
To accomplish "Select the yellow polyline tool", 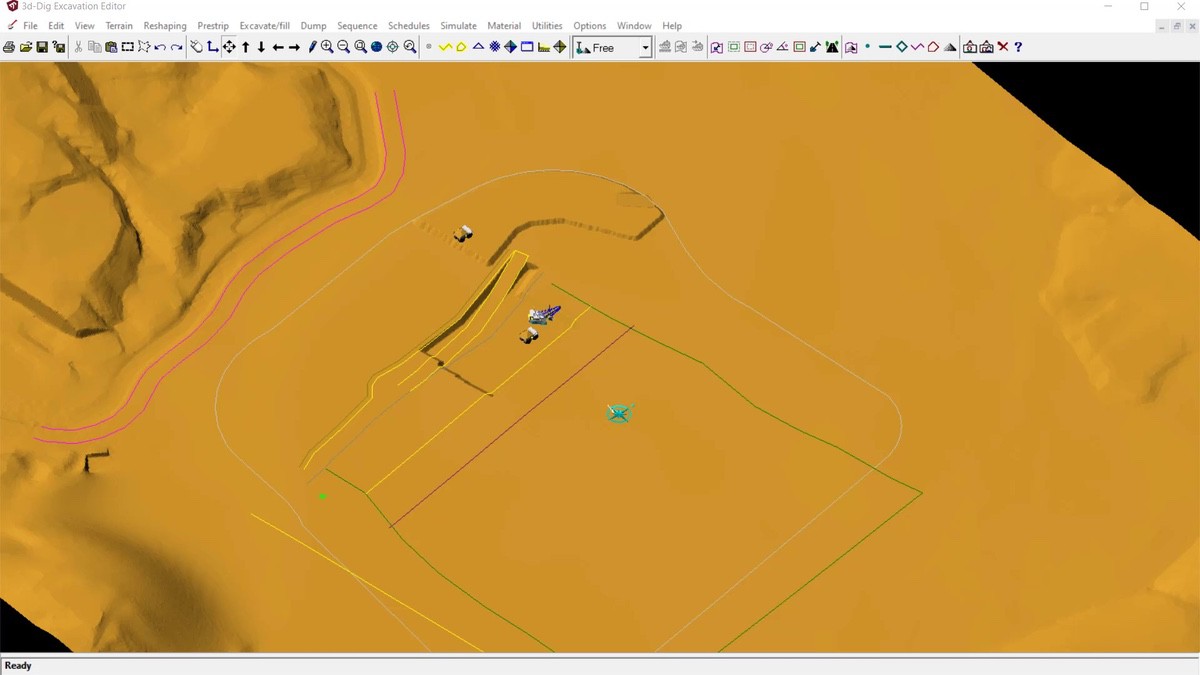I will tap(445, 47).
